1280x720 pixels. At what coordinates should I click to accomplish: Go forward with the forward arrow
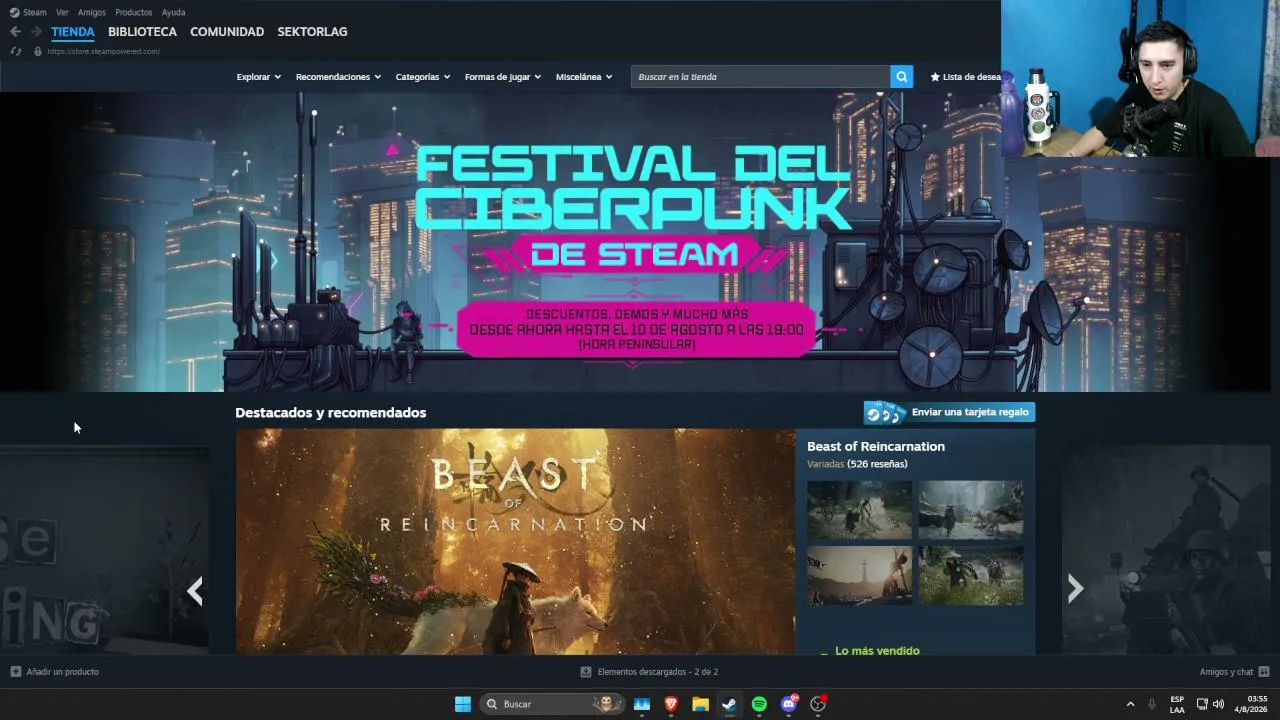(x=36, y=32)
